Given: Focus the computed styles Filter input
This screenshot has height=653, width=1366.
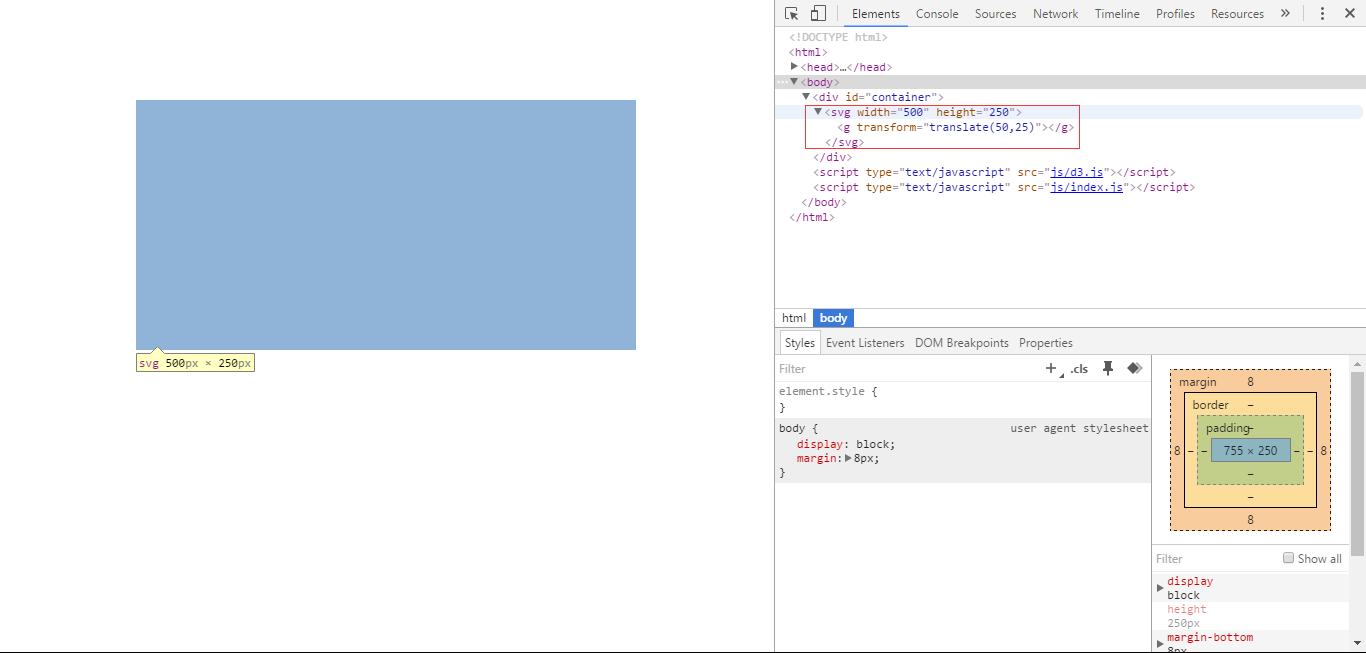Looking at the screenshot, I should click(x=1215, y=559).
